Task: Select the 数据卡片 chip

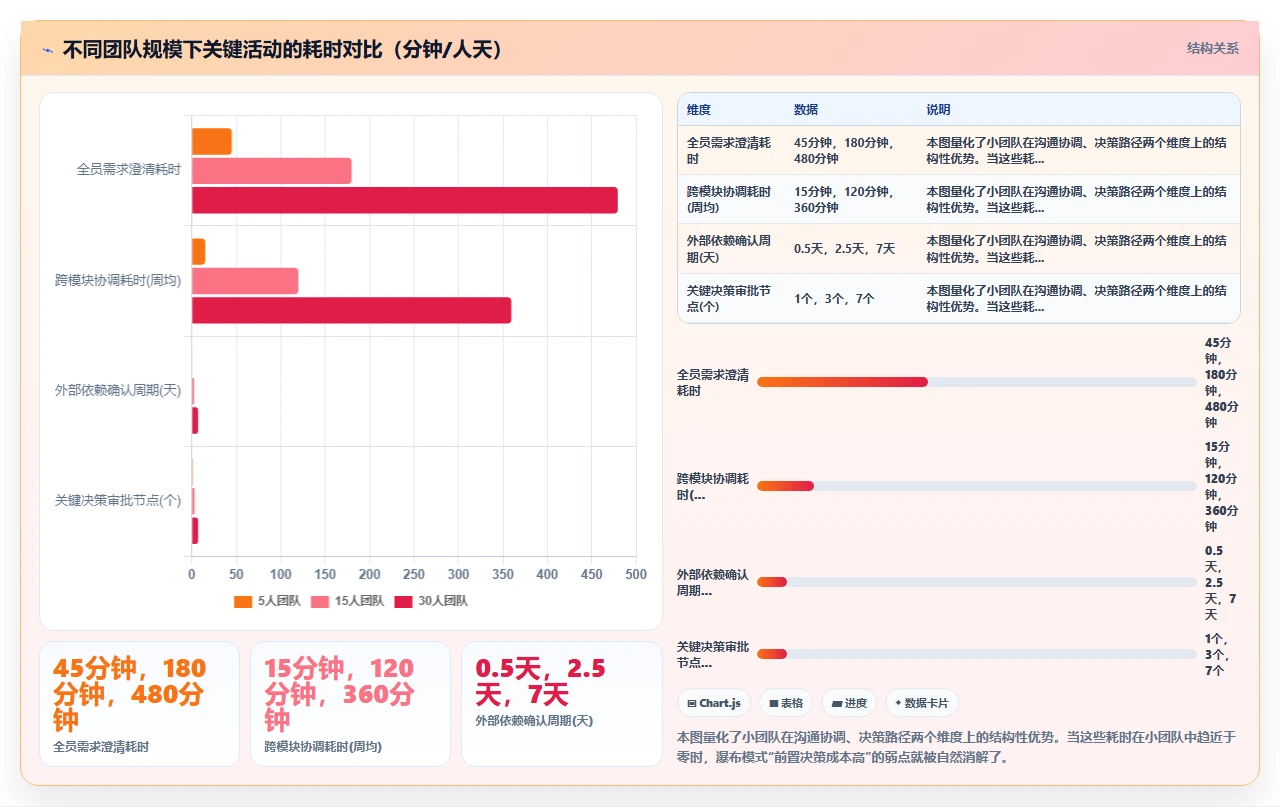Action: [922, 703]
